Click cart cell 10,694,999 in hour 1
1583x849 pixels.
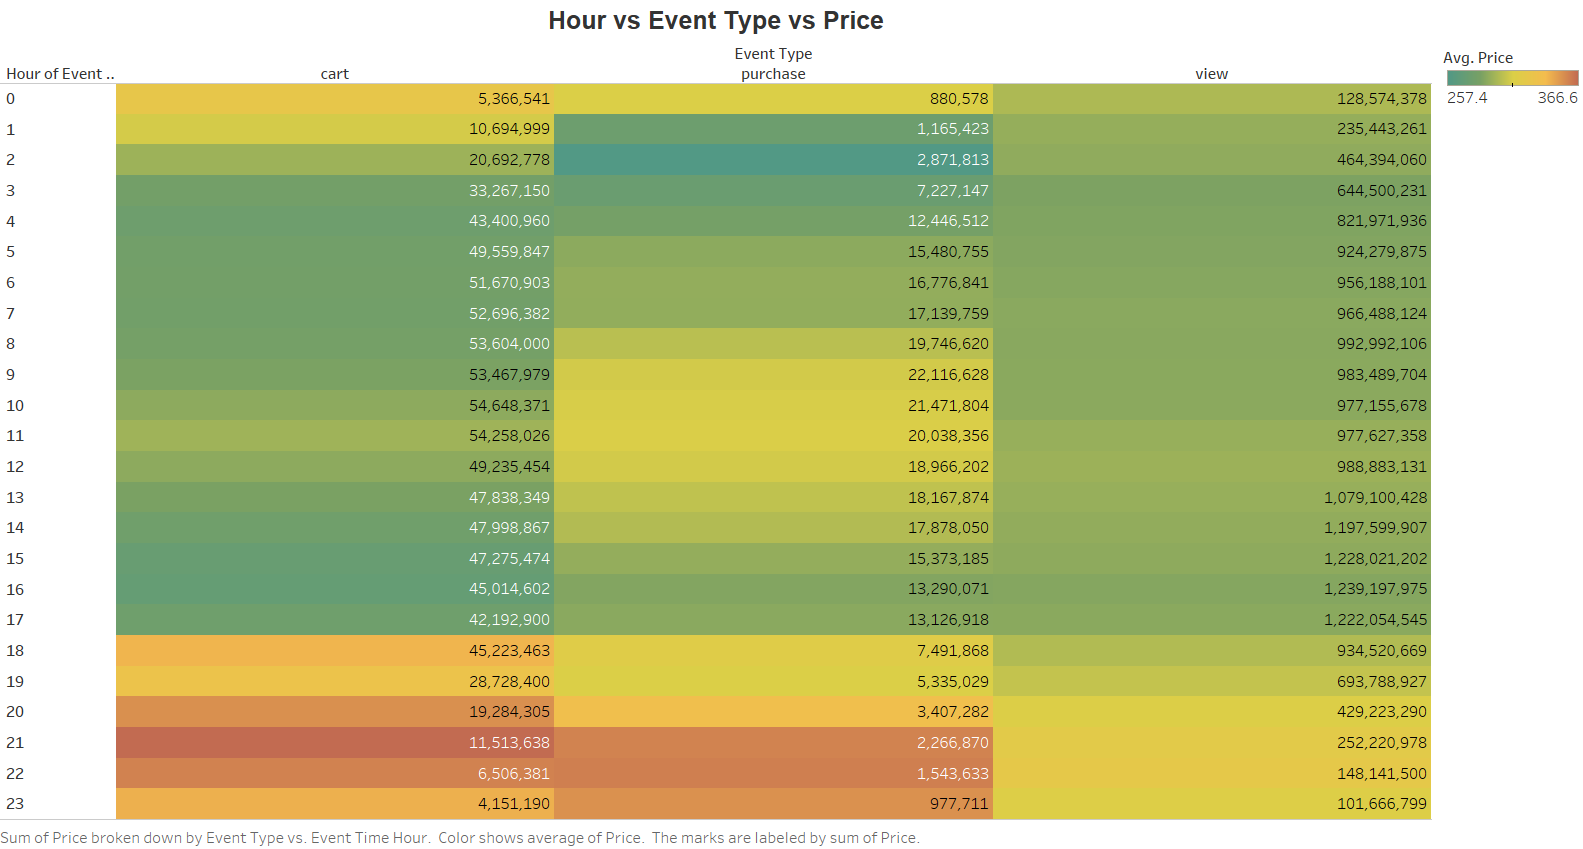coord(335,129)
